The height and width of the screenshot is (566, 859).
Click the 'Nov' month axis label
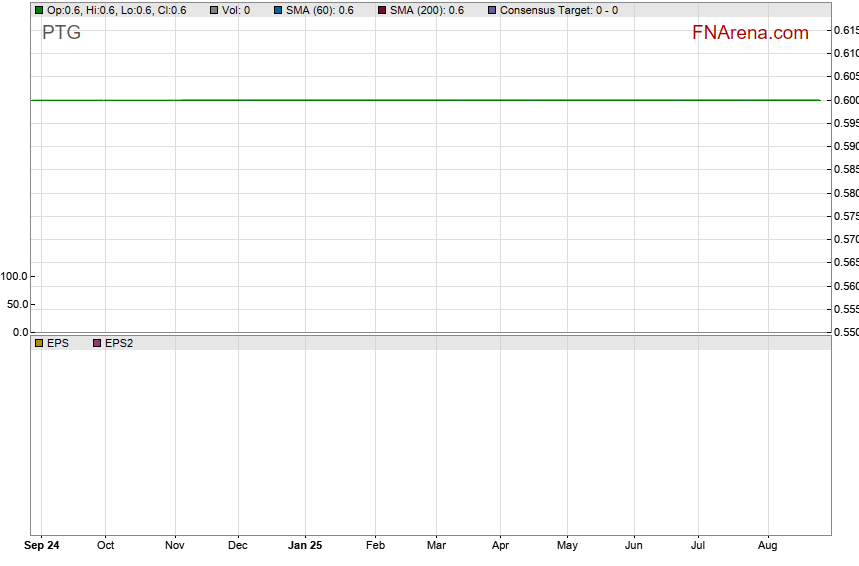click(x=175, y=545)
